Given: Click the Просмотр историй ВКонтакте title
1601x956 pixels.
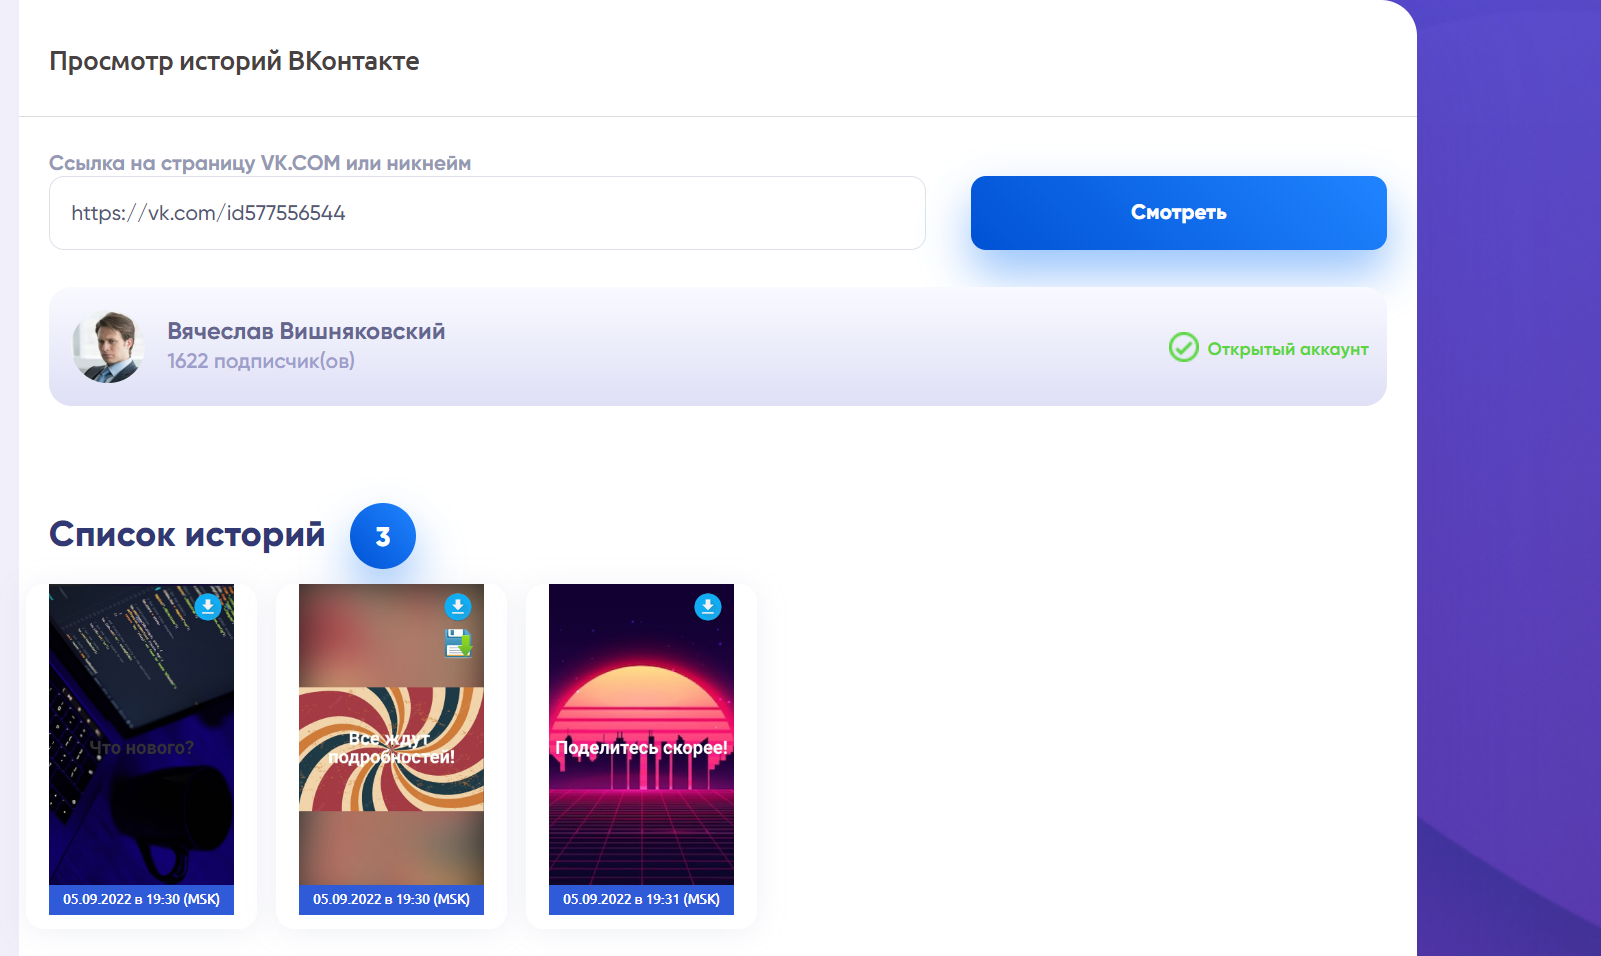Looking at the screenshot, I should point(234,61).
